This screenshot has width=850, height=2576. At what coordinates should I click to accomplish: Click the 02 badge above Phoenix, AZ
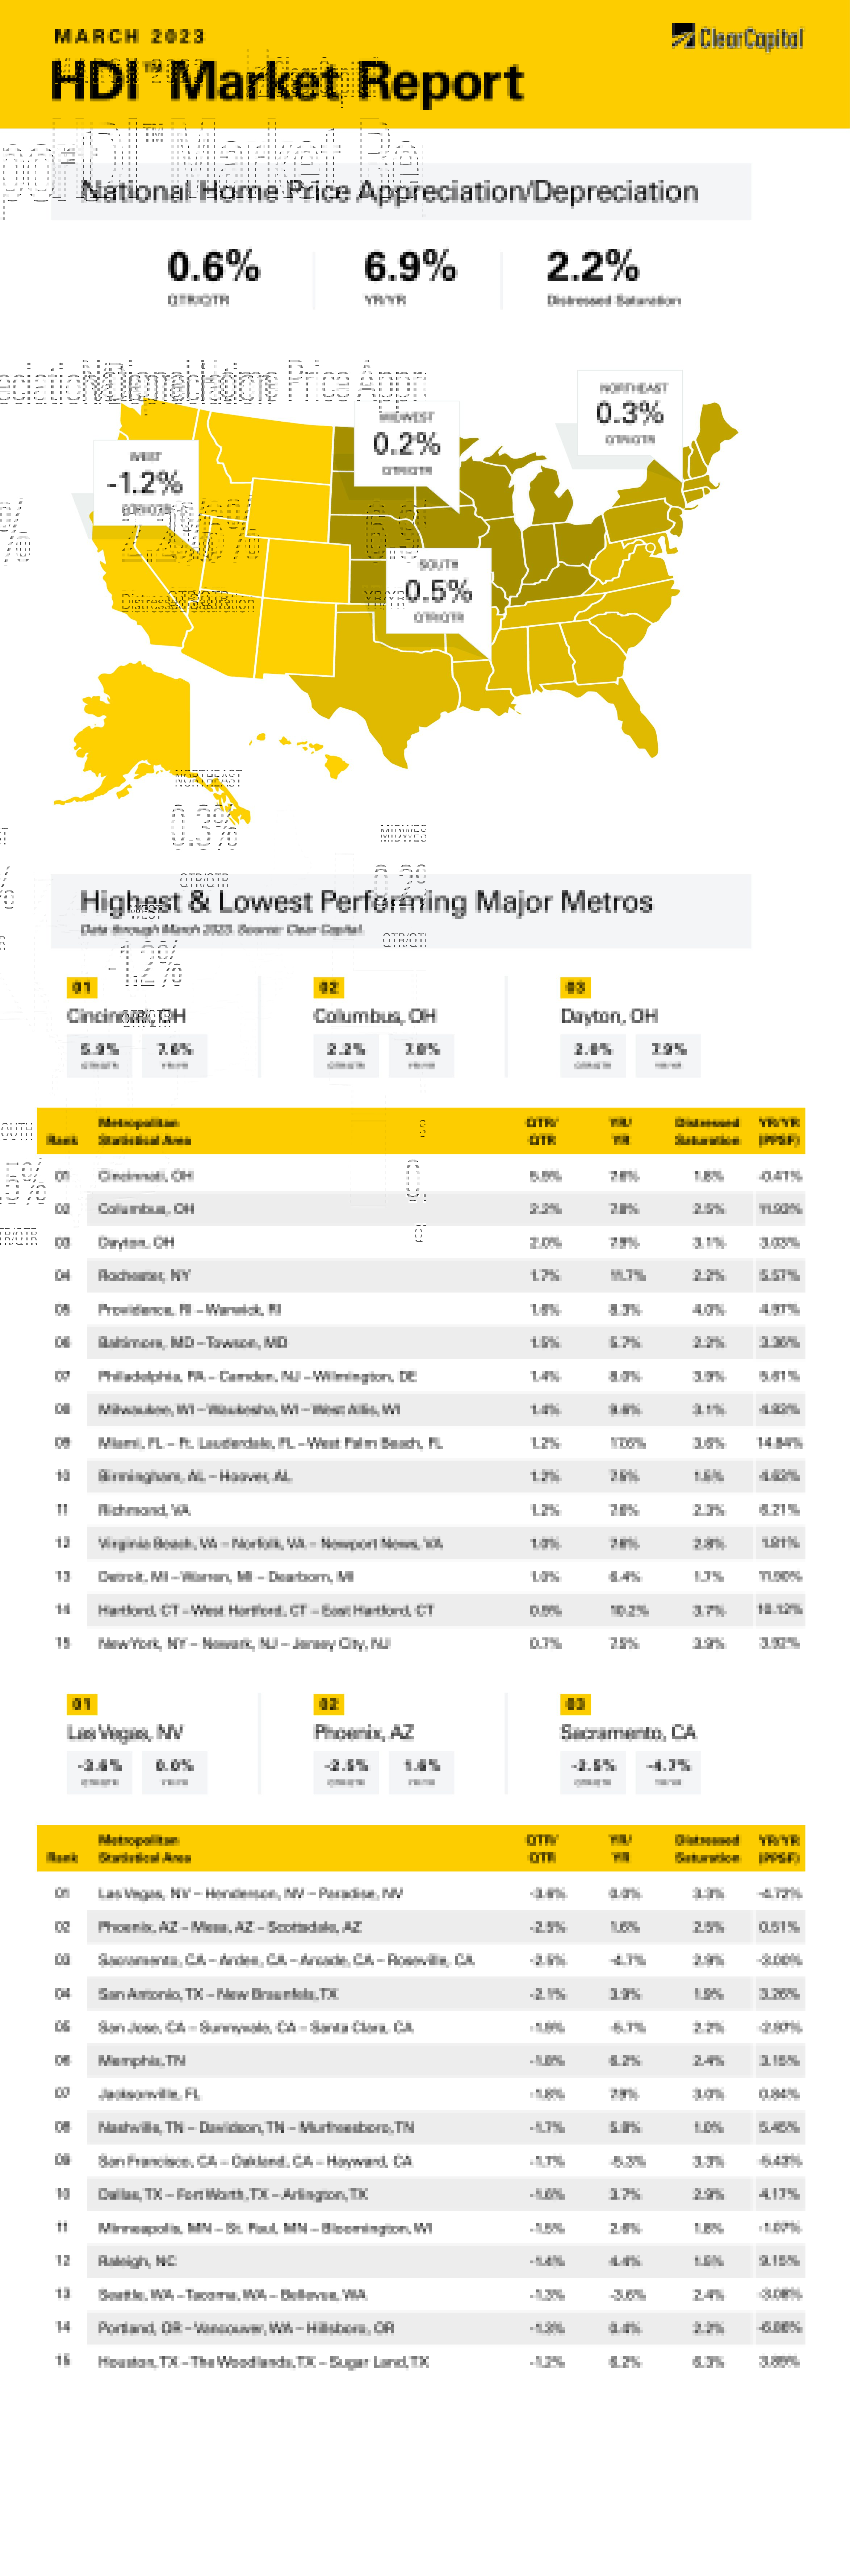328,1704
